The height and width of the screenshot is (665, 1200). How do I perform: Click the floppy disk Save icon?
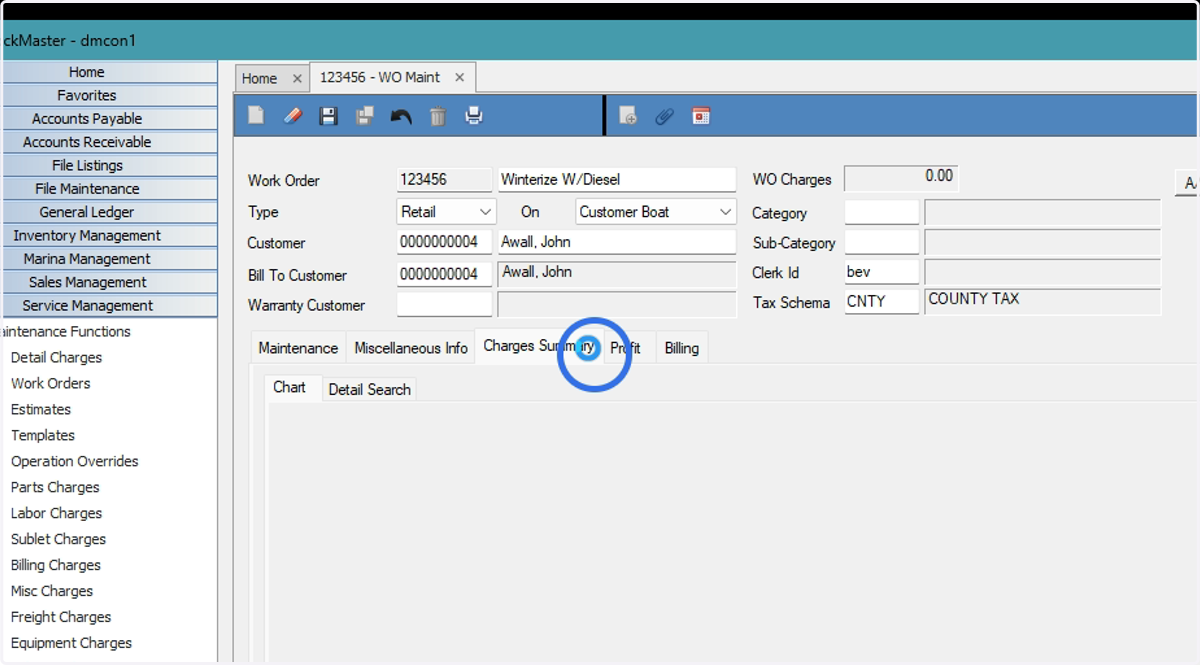(328, 116)
